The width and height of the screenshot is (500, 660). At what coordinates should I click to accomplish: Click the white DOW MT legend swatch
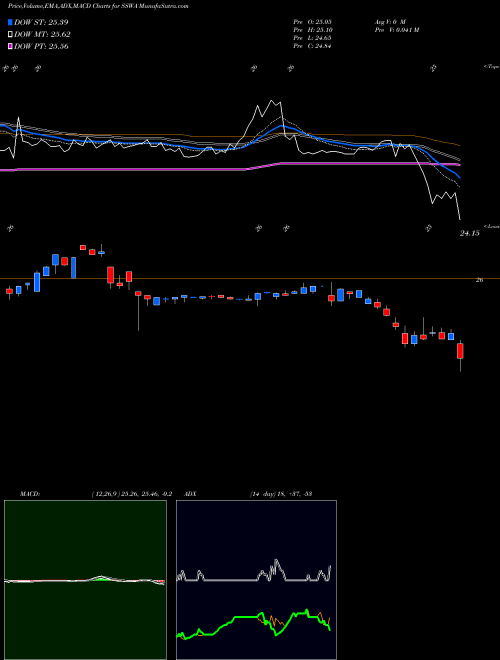pos(10,34)
